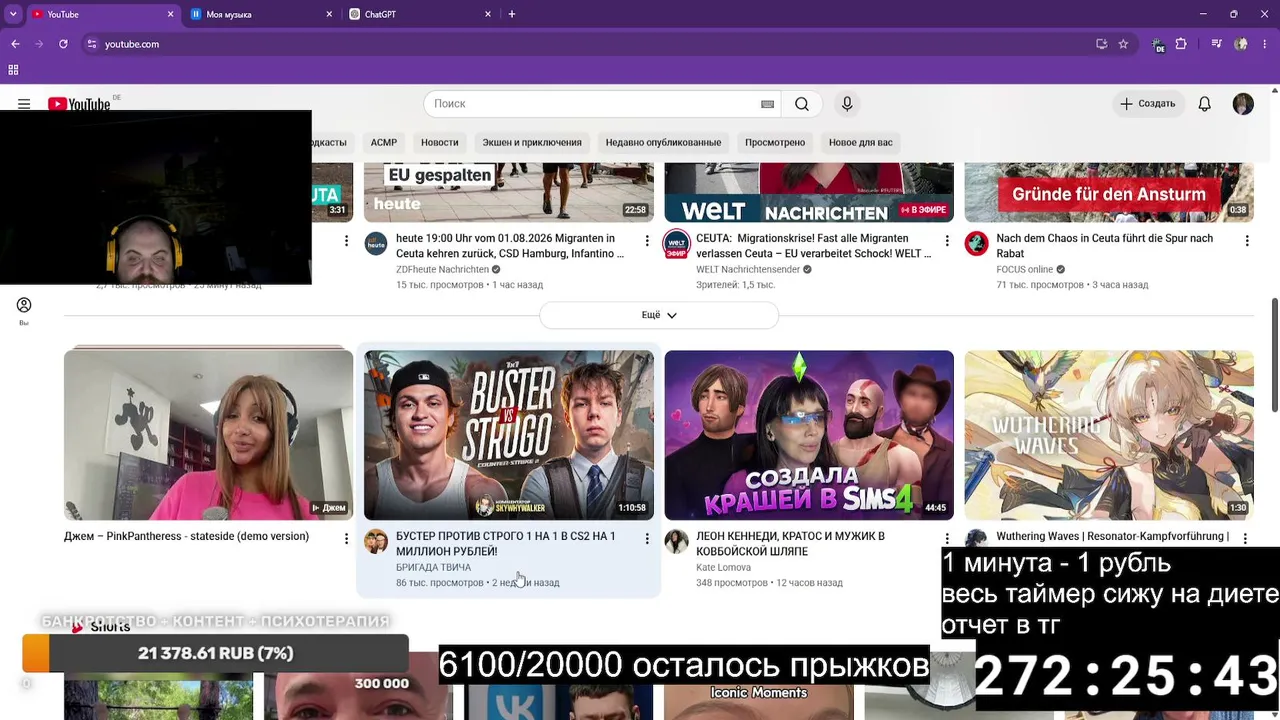Switch to the ChatGPT browser tab
The image size is (1280, 720).
click(x=420, y=14)
